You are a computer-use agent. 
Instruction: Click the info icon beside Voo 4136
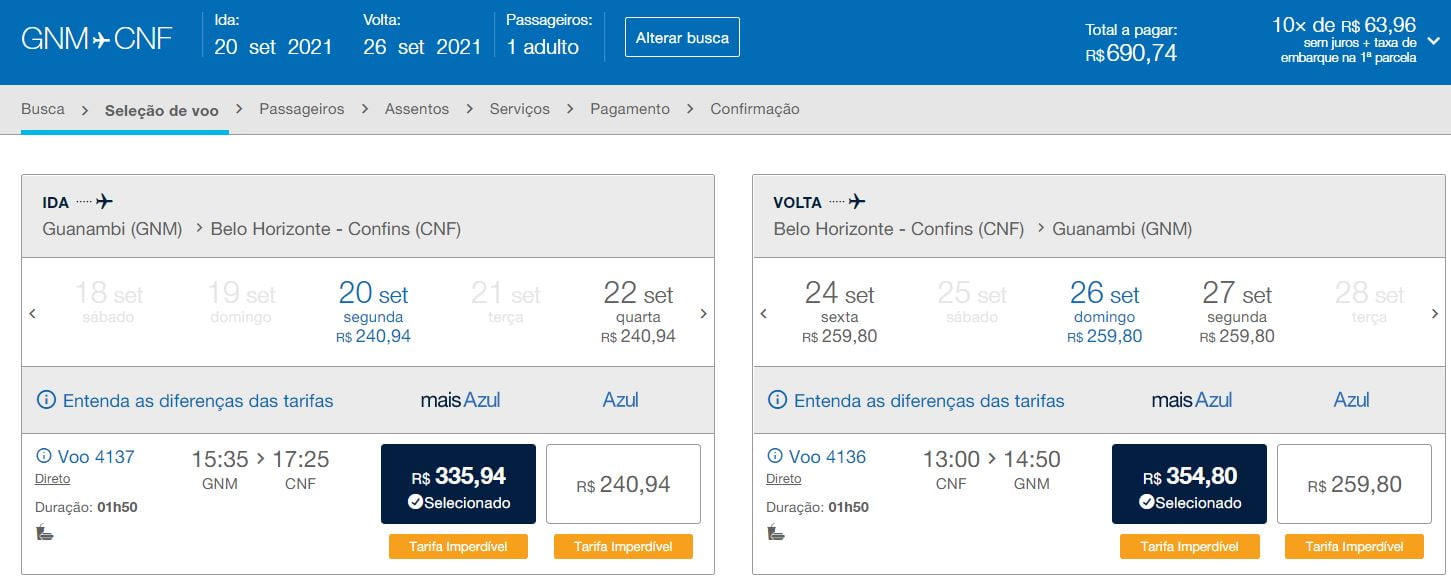[x=775, y=457]
